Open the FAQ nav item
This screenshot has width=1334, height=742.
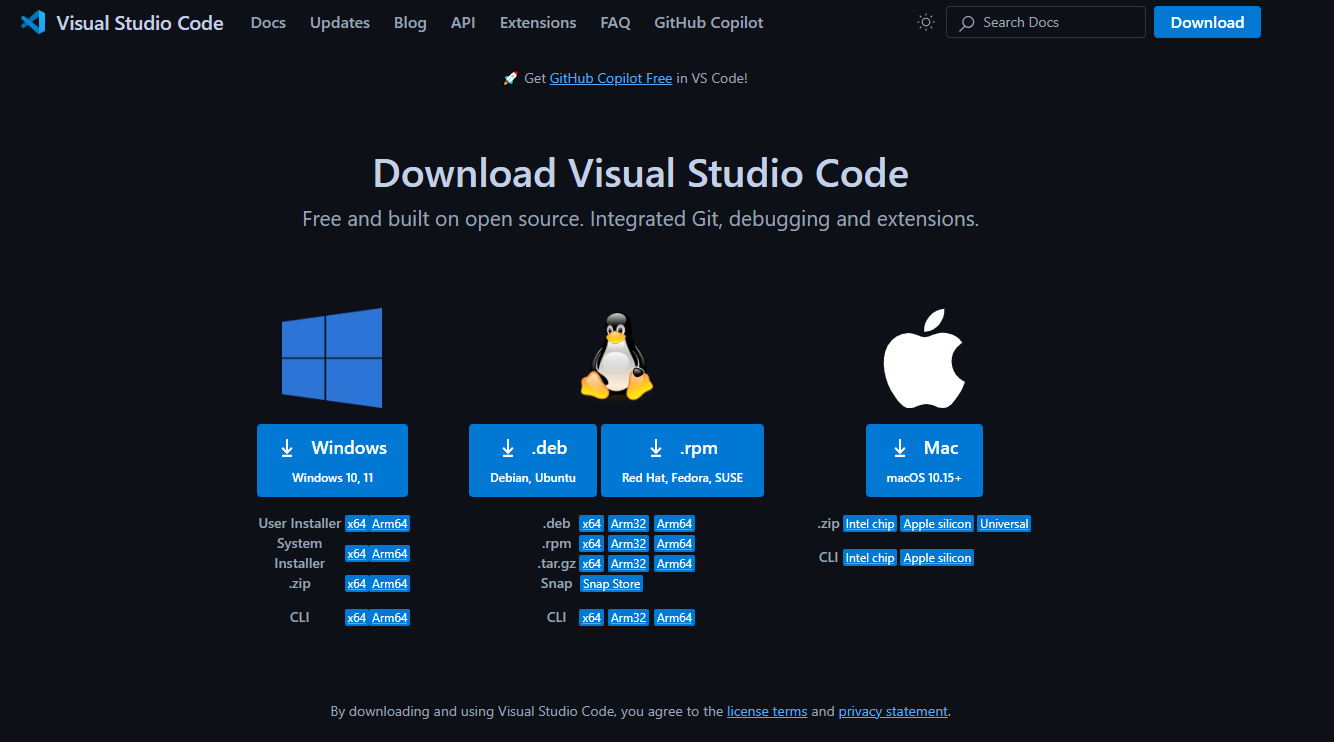pos(616,22)
